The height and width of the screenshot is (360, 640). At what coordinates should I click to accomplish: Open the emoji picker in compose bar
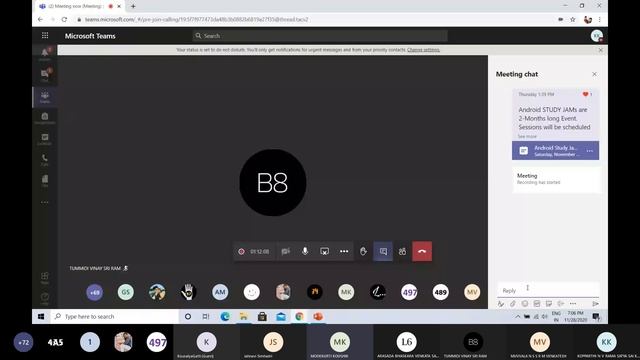pyautogui.click(x=525, y=304)
